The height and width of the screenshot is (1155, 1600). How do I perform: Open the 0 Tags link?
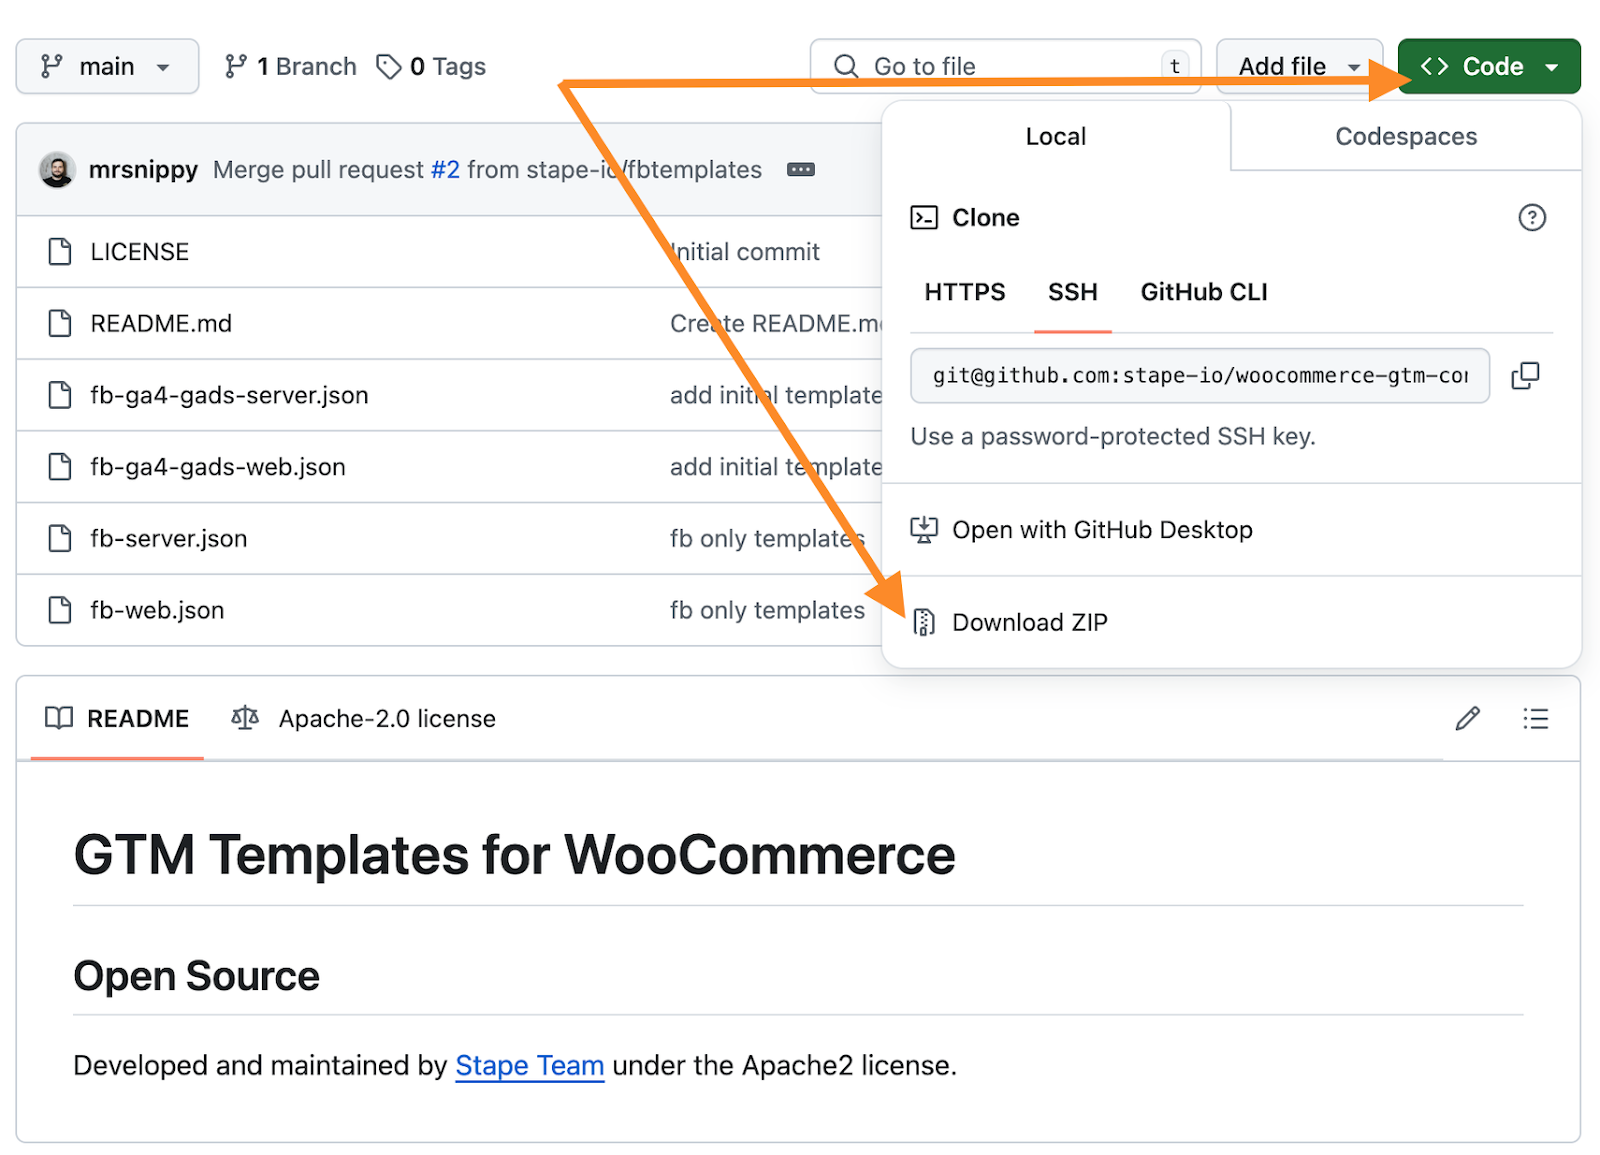[431, 66]
